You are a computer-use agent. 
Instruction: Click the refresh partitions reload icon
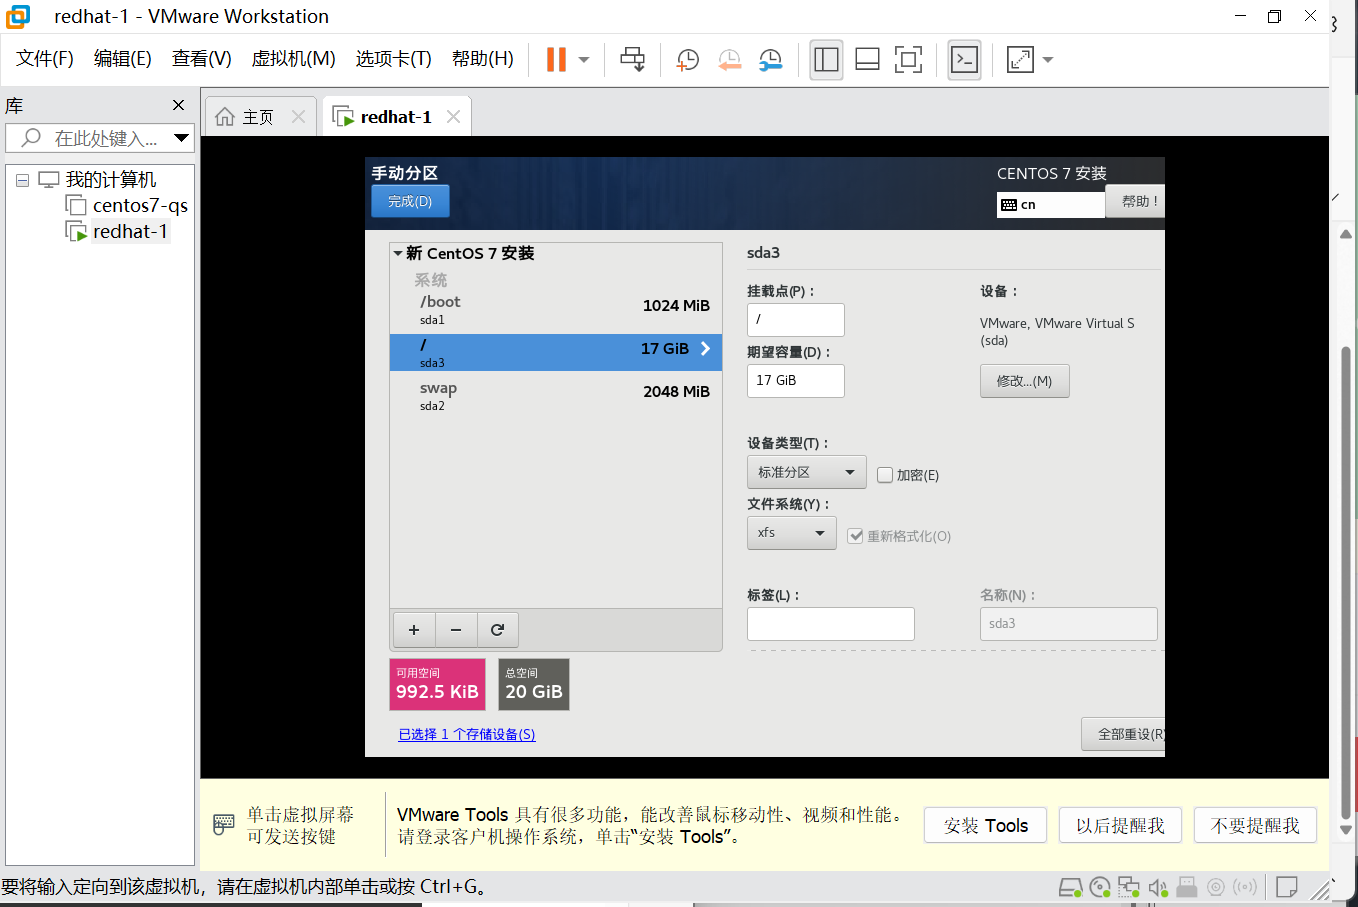497,630
